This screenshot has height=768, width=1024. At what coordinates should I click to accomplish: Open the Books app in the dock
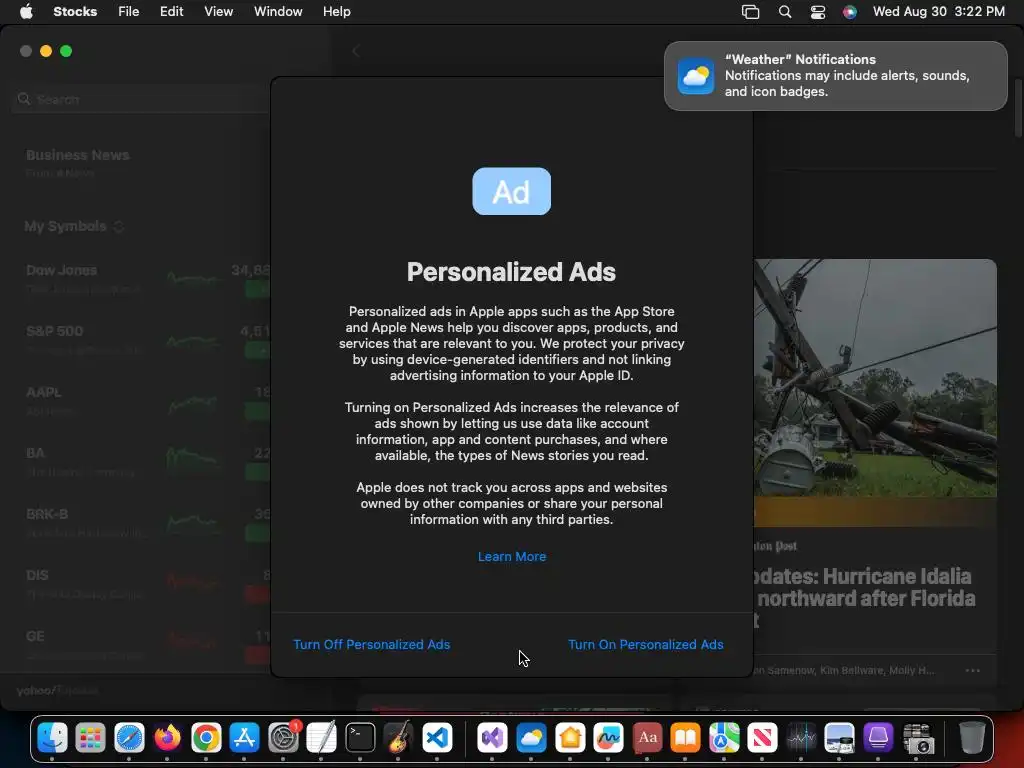click(685, 738)
